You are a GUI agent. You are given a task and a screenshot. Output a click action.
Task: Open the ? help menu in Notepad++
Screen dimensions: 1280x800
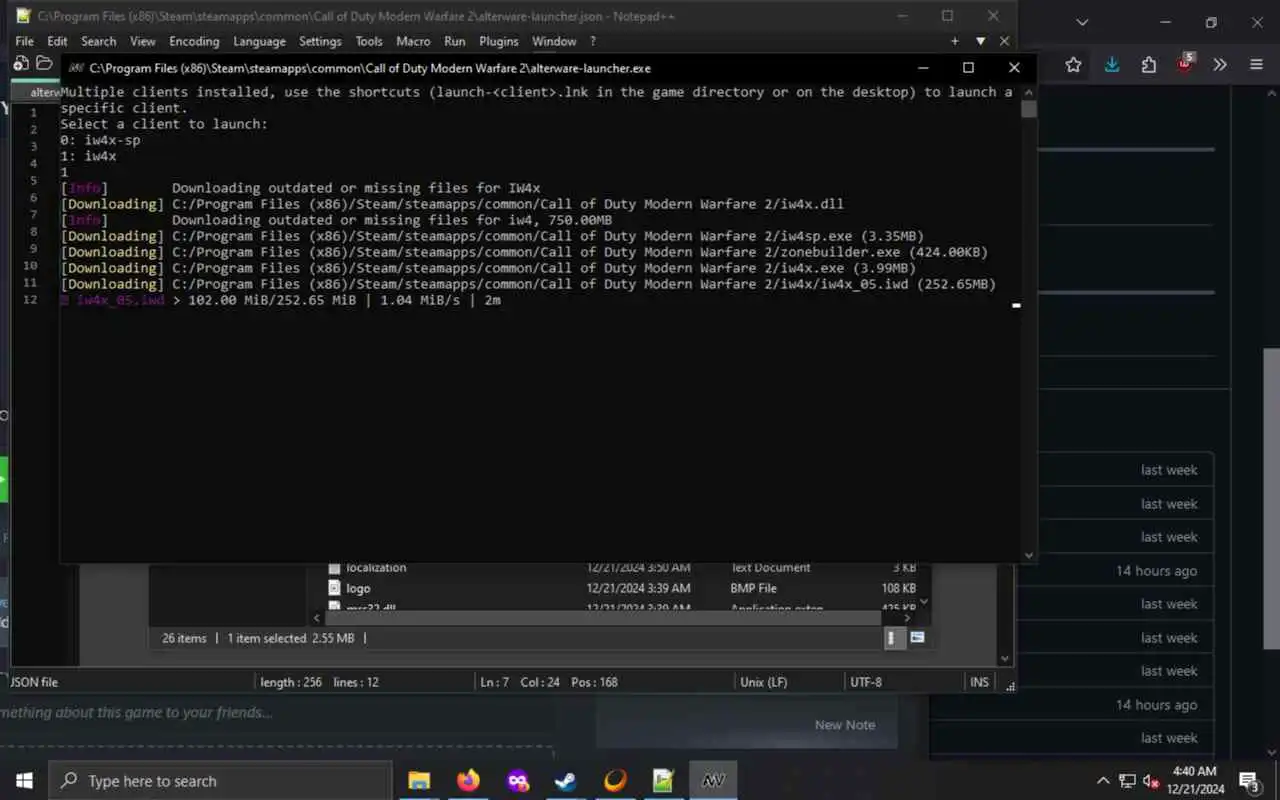pyautogui.click(x=592, y=41)
